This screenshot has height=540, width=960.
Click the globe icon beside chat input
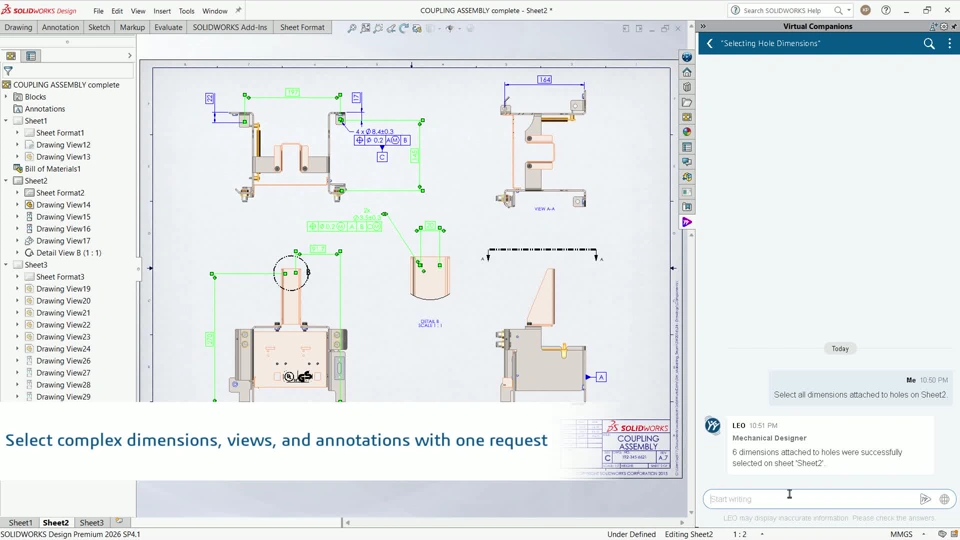tap(945, 499)
